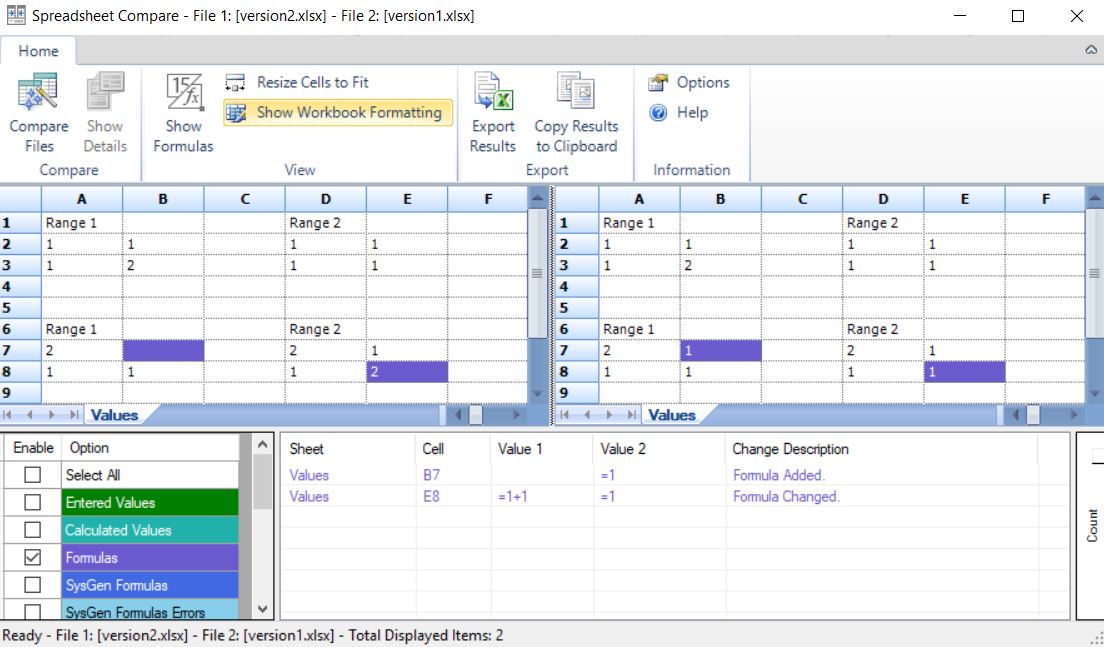Click the Compare Files icon
Viewport: 1104px width, 647px height.
(39, 94)
